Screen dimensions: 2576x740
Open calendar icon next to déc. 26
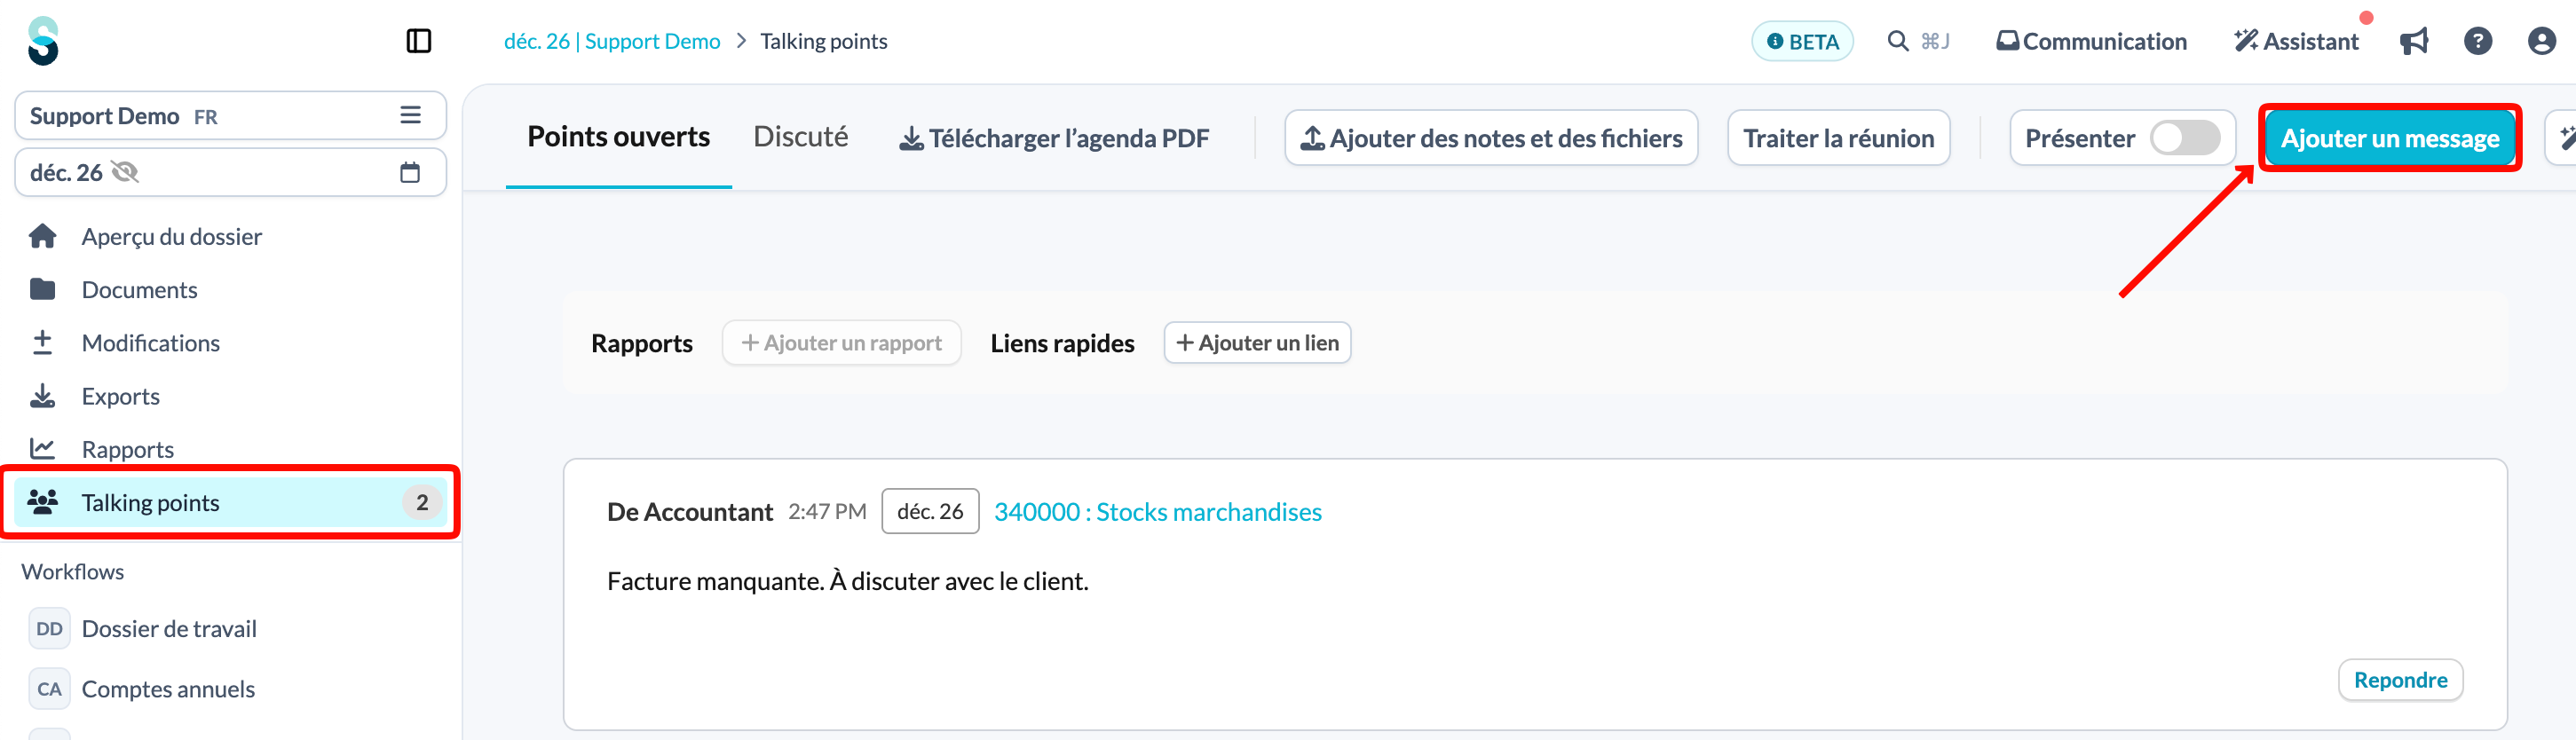pyautogui.click(x=410, y=172)
